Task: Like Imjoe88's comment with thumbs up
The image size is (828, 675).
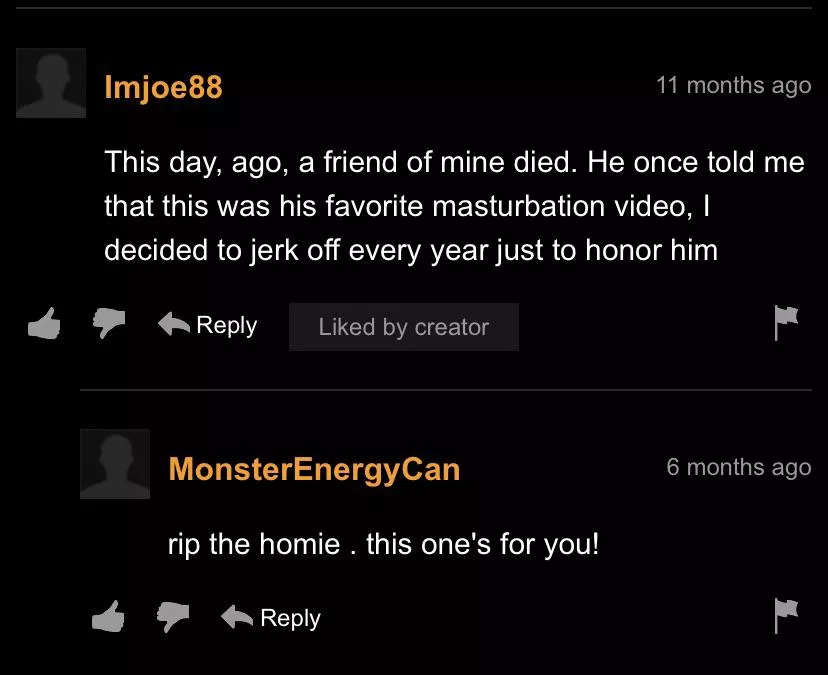Action: [44, 323]
